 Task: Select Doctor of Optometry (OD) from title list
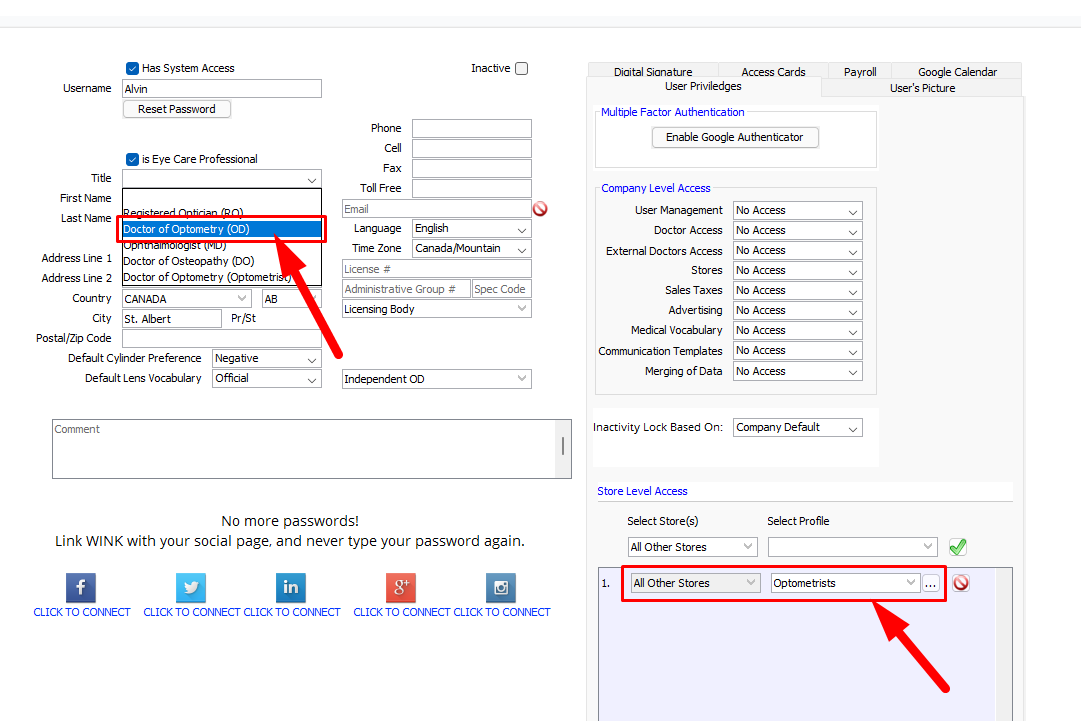pyautogui.click(x=221, y=229)
